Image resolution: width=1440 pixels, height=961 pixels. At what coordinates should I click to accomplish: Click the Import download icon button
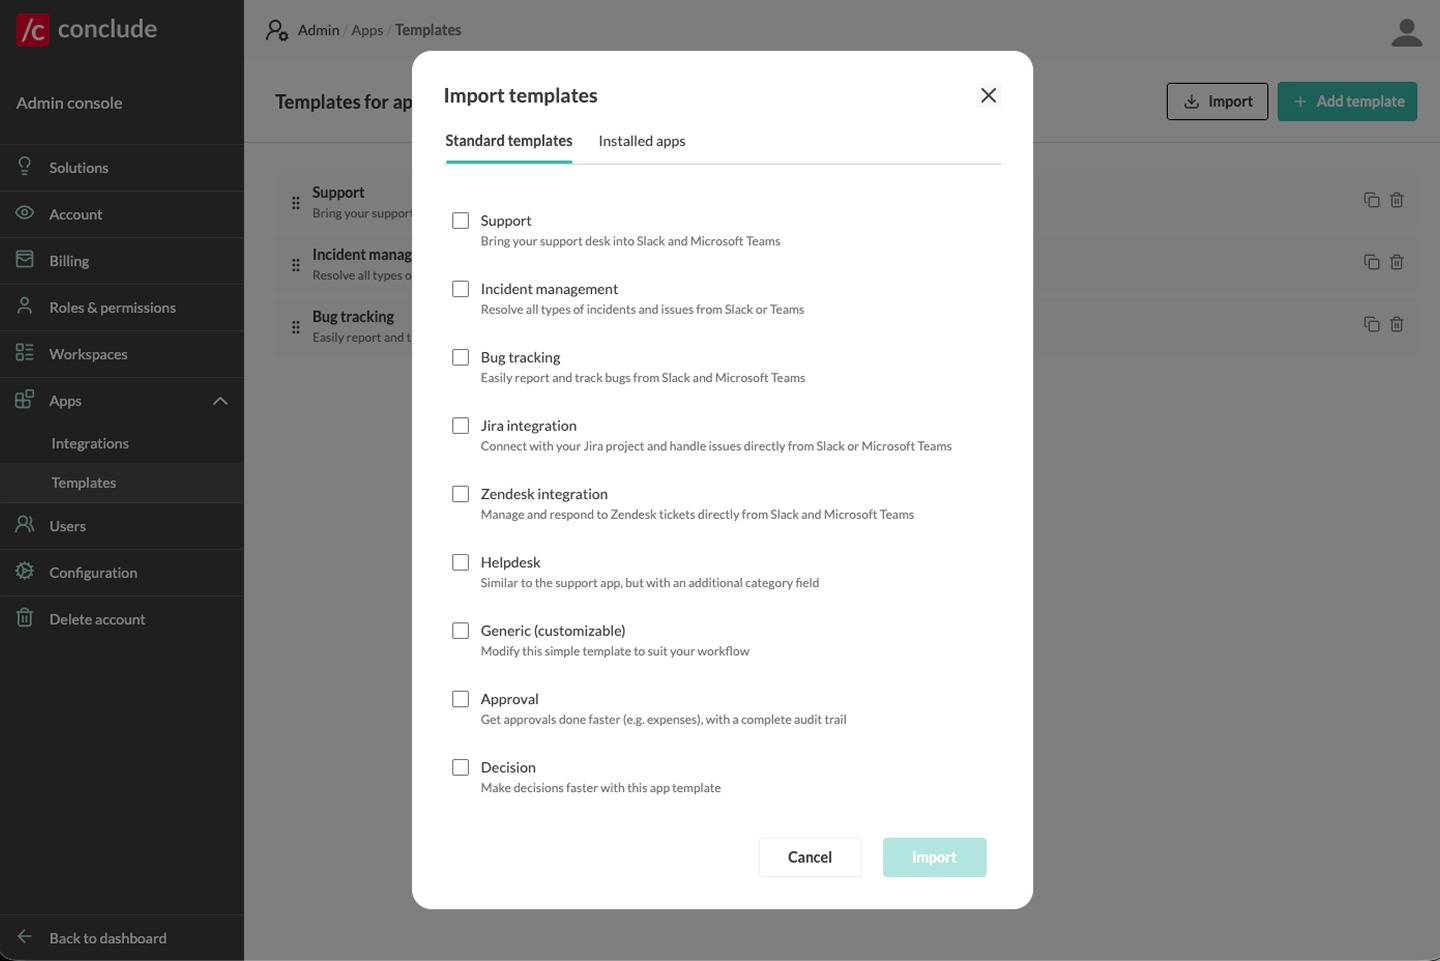(1191, 101)
